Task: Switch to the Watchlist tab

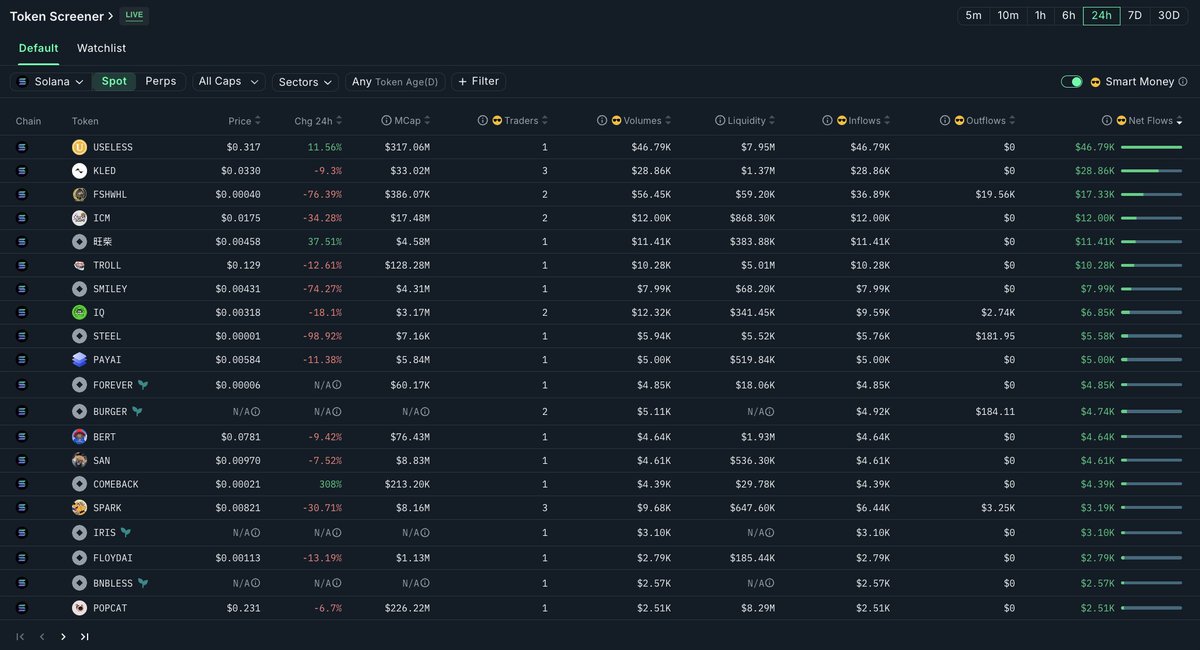Action: (x=101, y=48)
